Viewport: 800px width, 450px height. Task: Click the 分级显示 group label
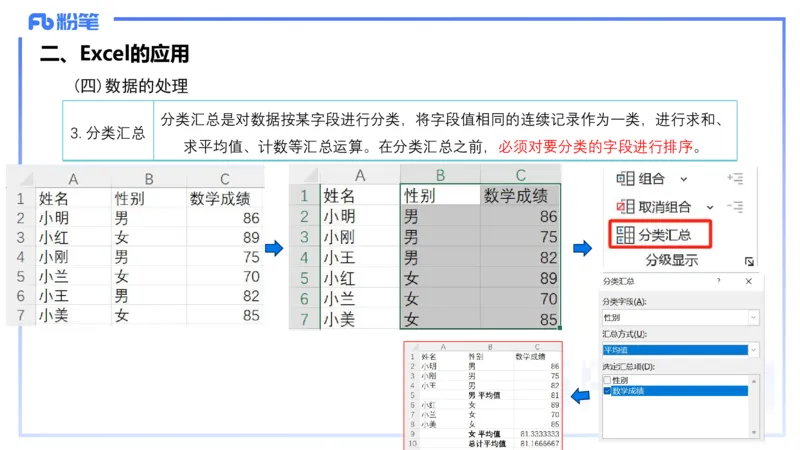click(x=671, y=260)
